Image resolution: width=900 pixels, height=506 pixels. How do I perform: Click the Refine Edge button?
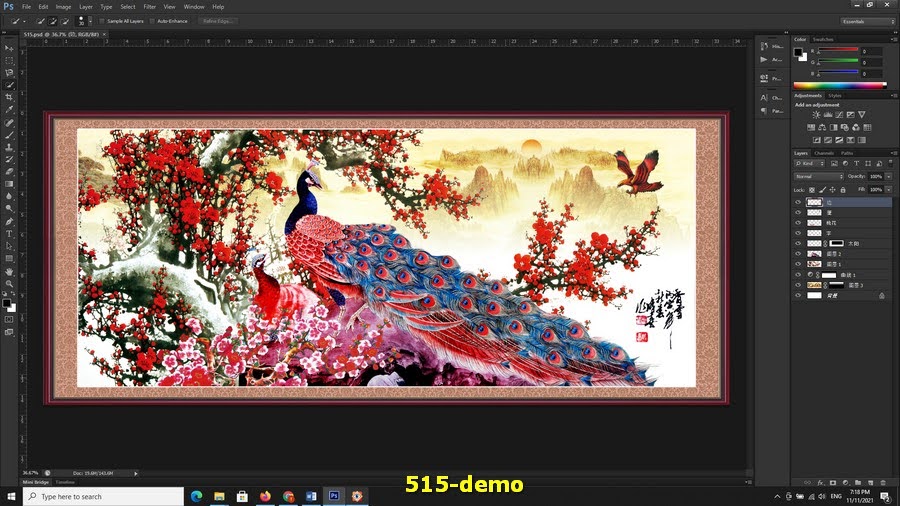[218, 21]
